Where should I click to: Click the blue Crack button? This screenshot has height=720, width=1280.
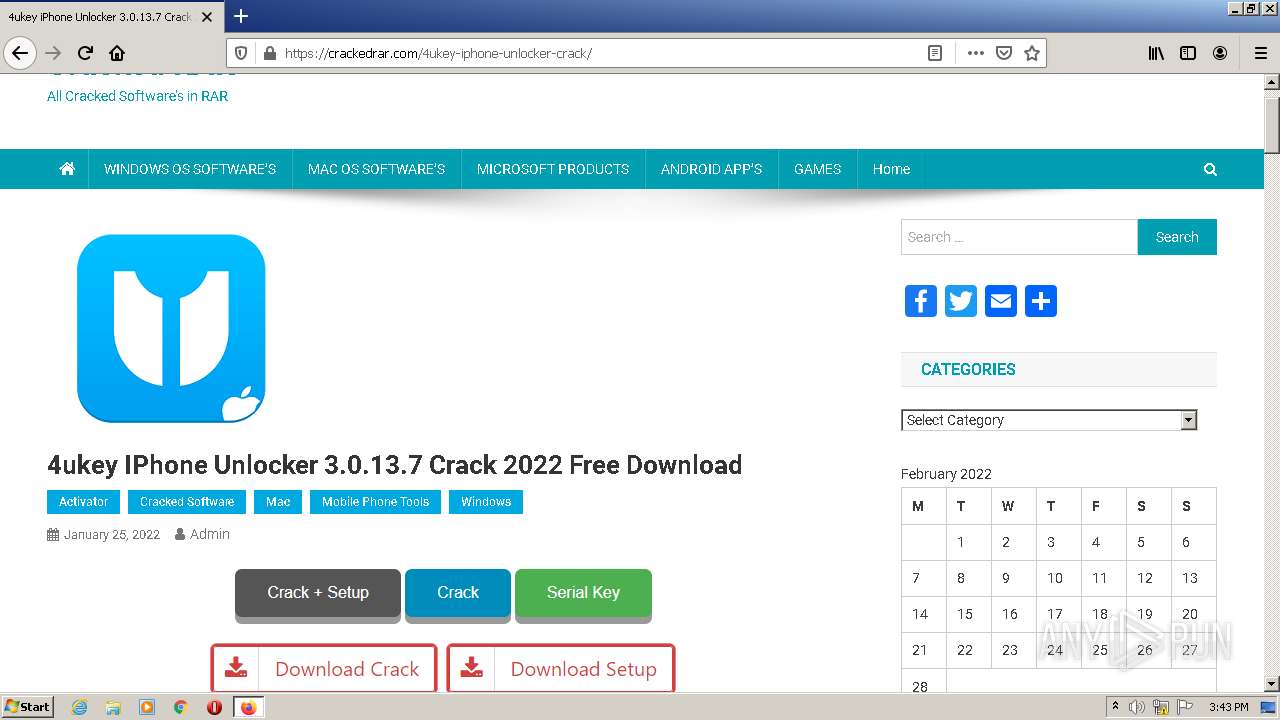[458, 592]
